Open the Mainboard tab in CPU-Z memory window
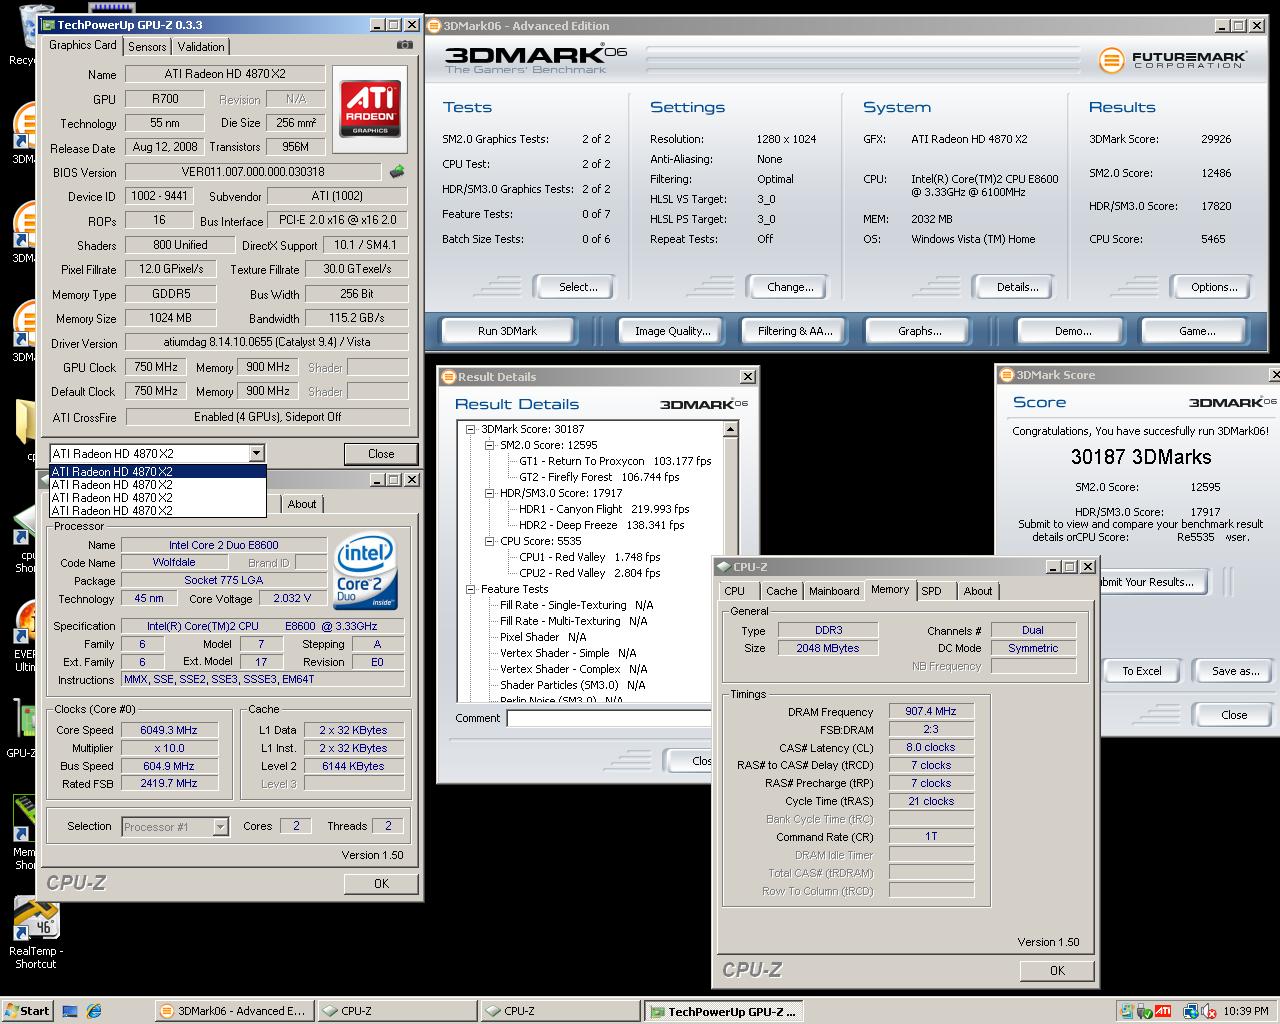This screenshot has height=1024, width=1280. click(834, 591)
